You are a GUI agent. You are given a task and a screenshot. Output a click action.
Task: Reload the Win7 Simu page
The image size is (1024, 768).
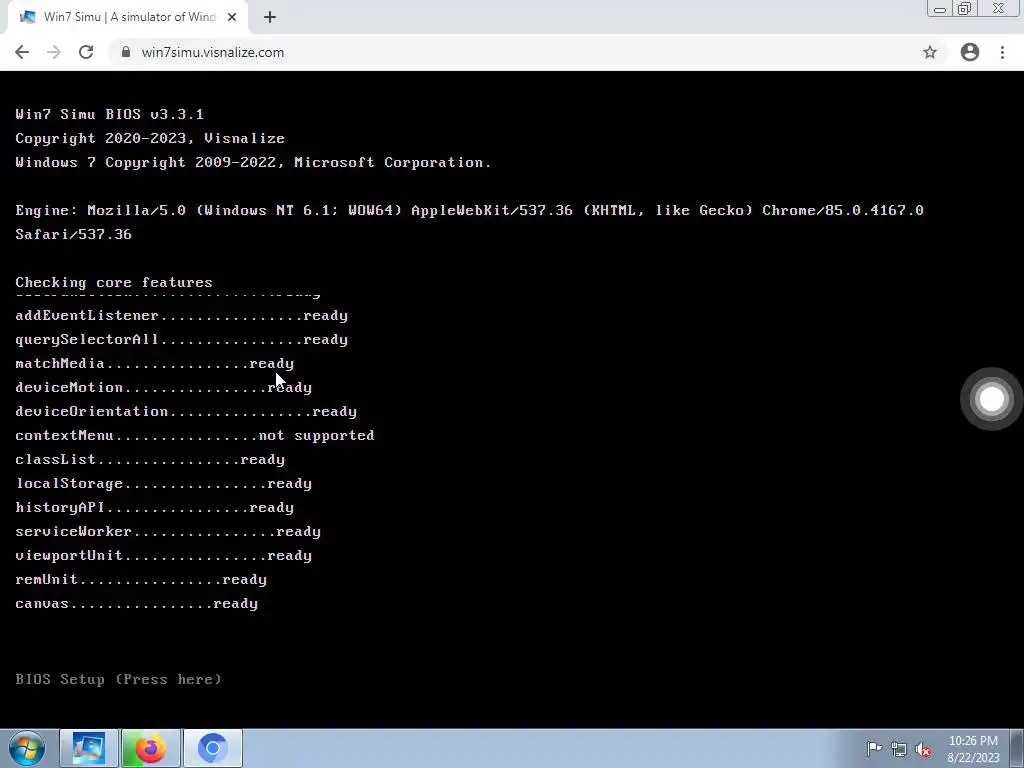[86, 52]
